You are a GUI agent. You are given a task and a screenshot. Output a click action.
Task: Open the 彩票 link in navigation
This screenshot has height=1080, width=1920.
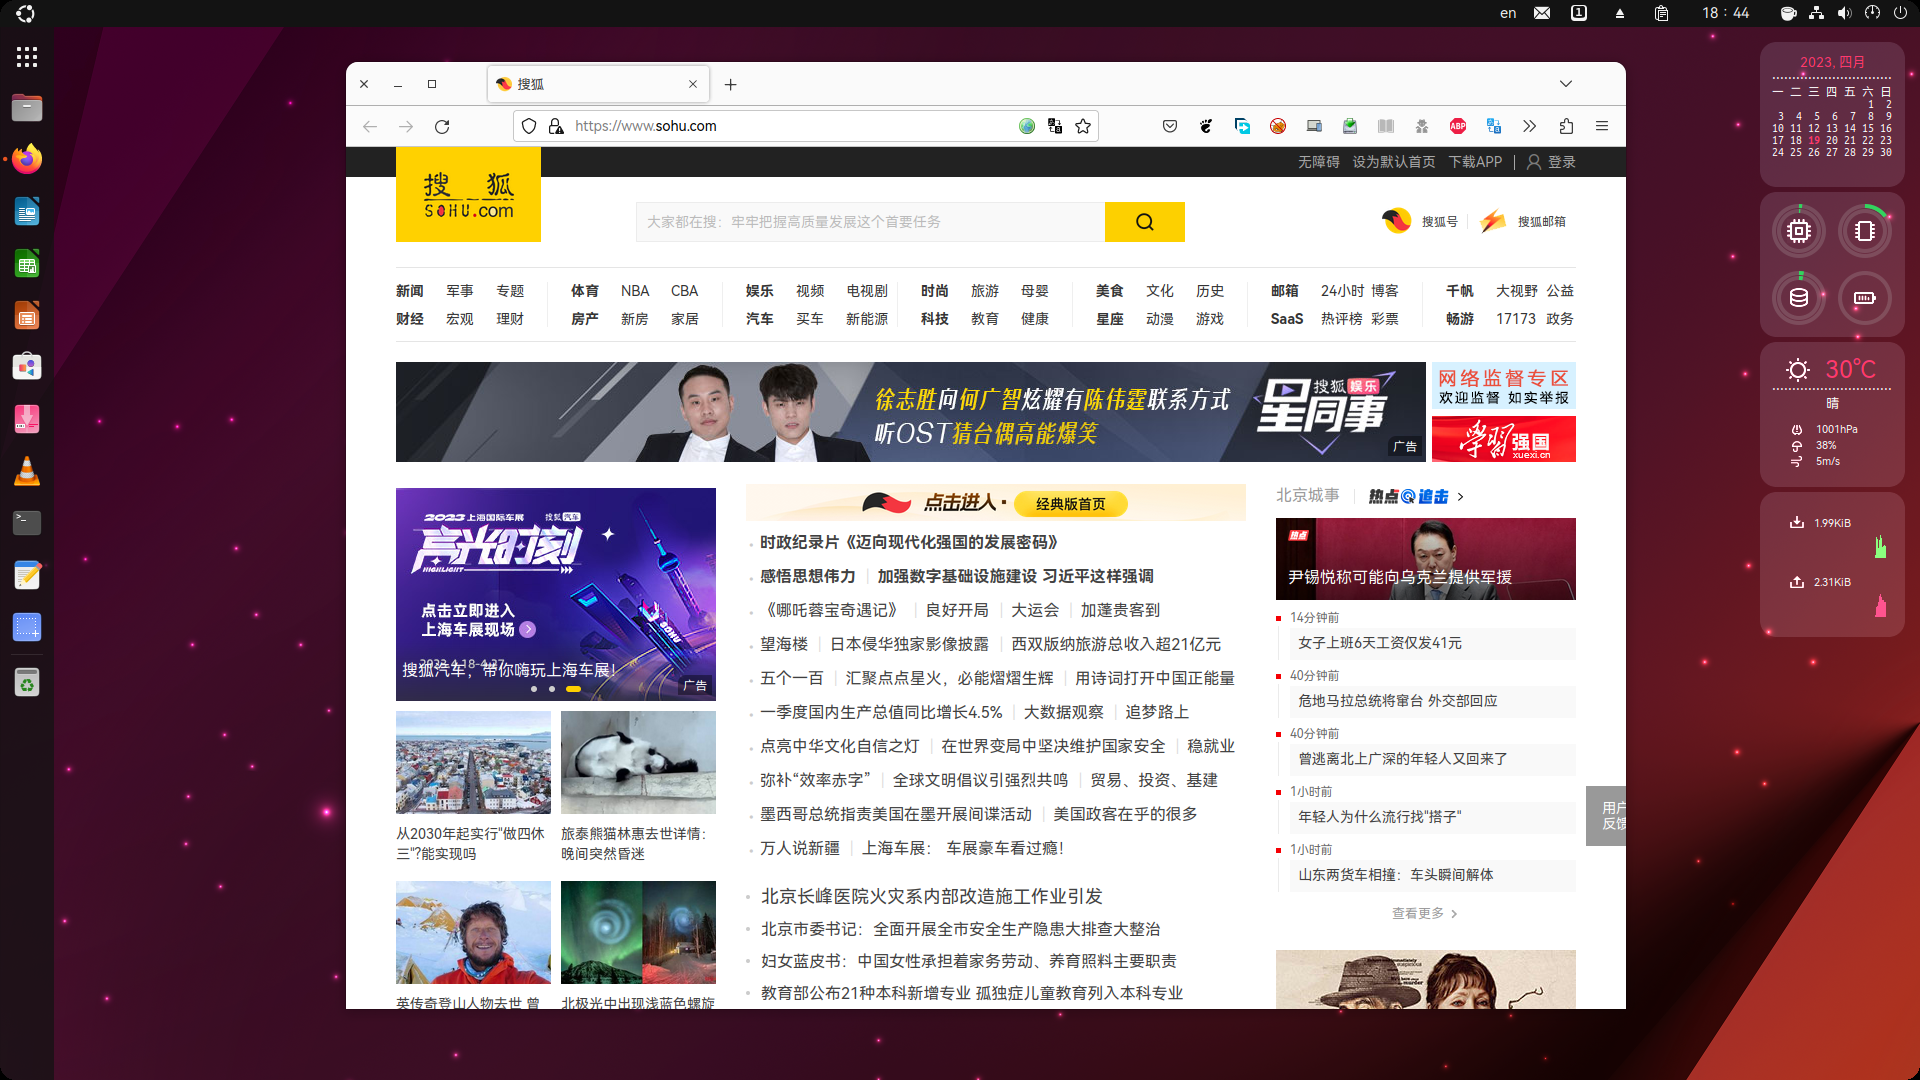pyautogui.click(x=1385, y=319)
